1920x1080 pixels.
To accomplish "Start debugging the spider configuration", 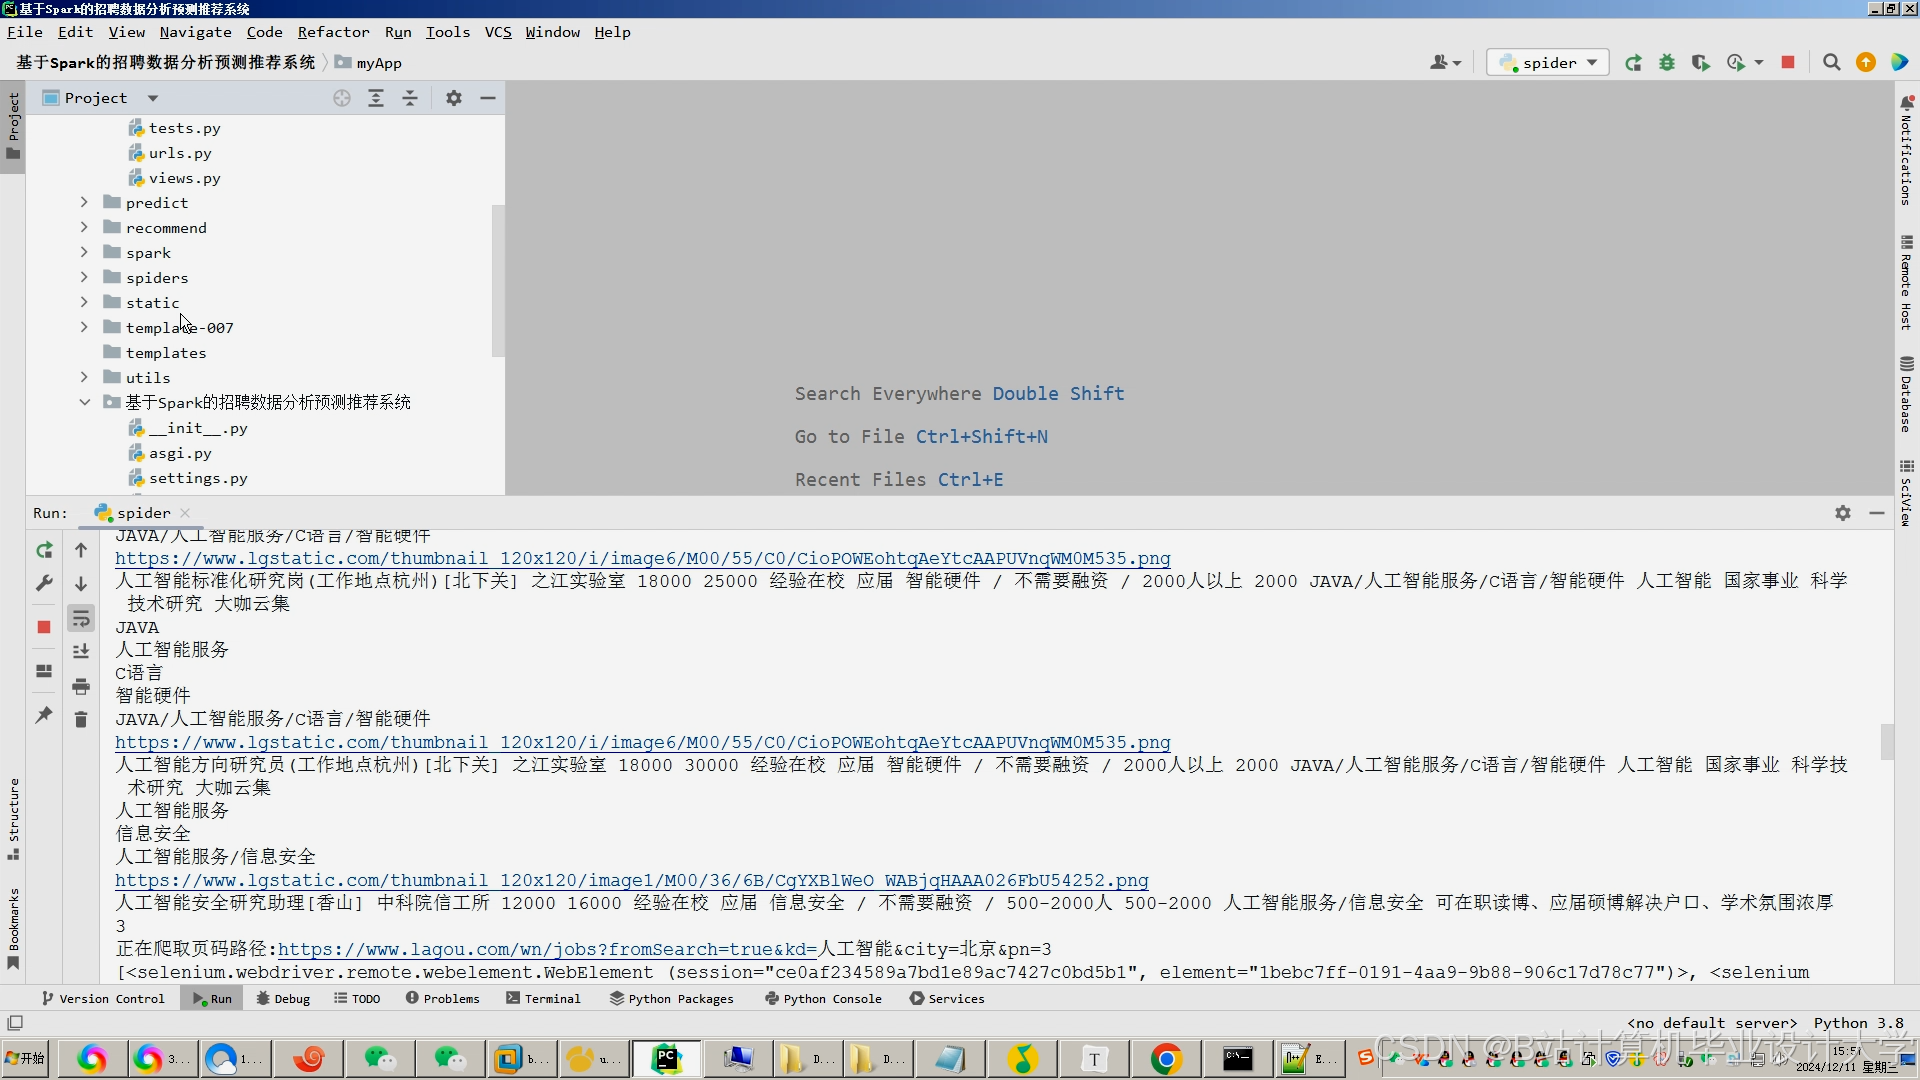I will [x=1667, y=62].
